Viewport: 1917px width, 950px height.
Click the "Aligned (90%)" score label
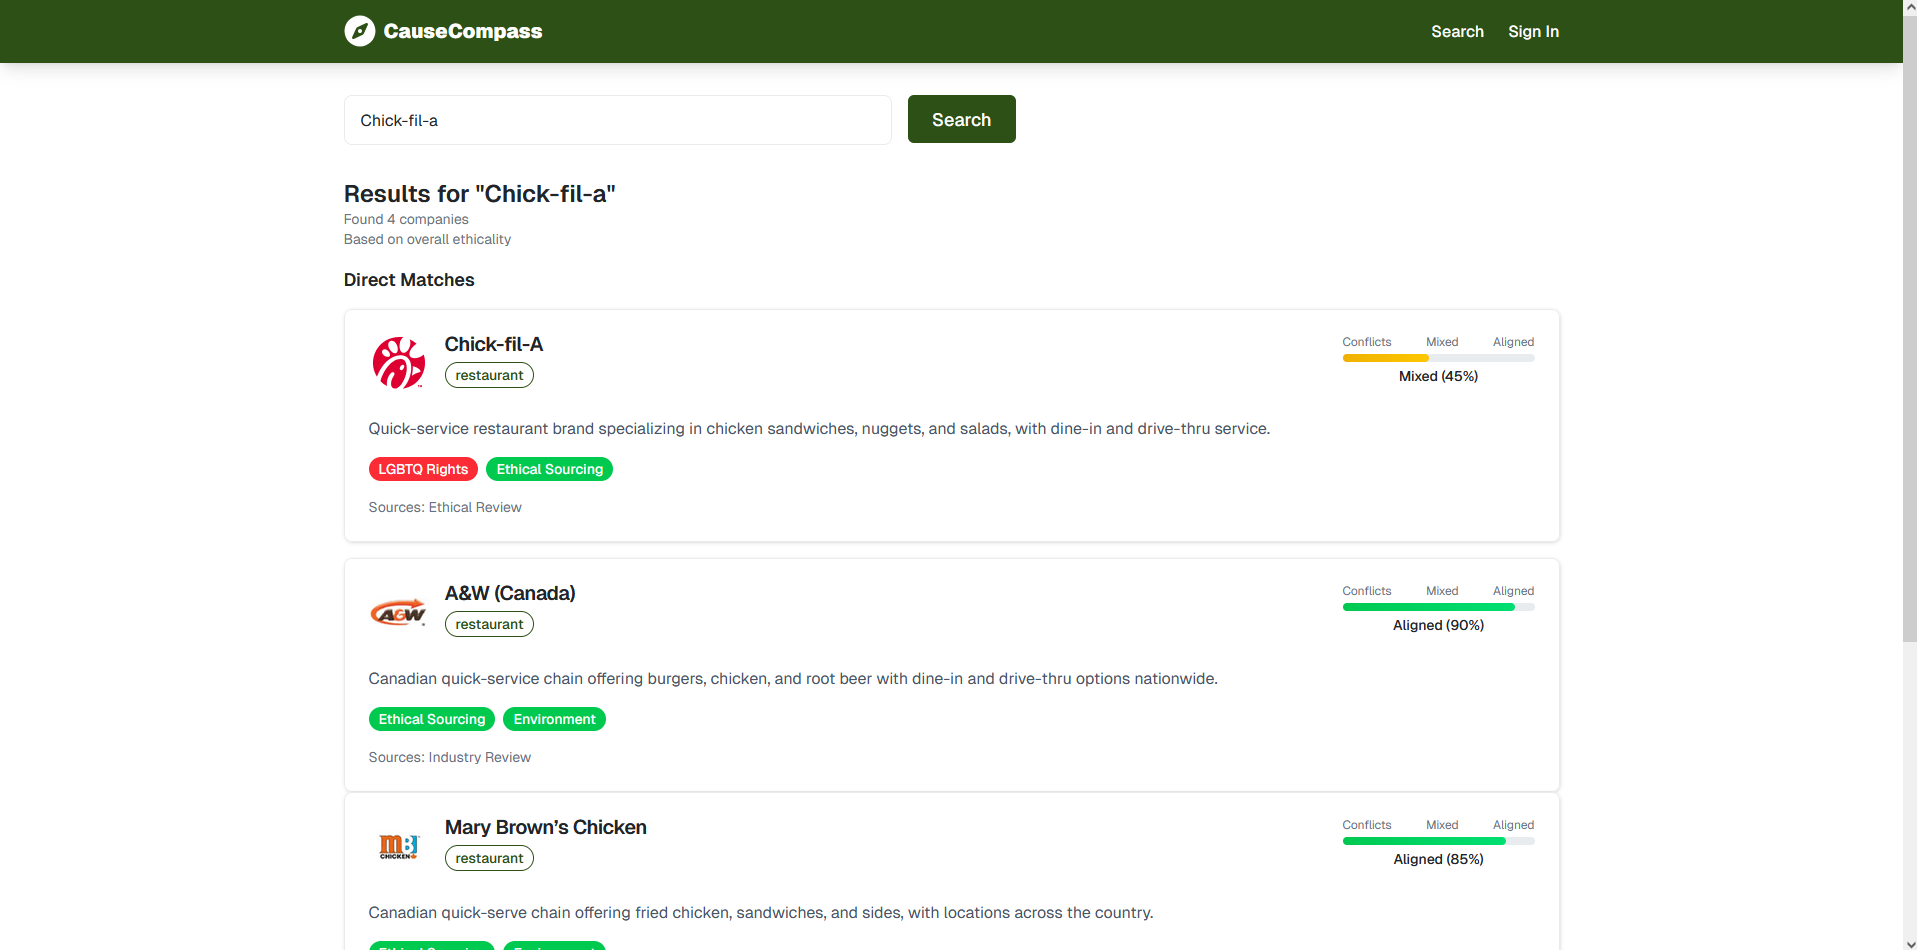tap(1438, 625)
